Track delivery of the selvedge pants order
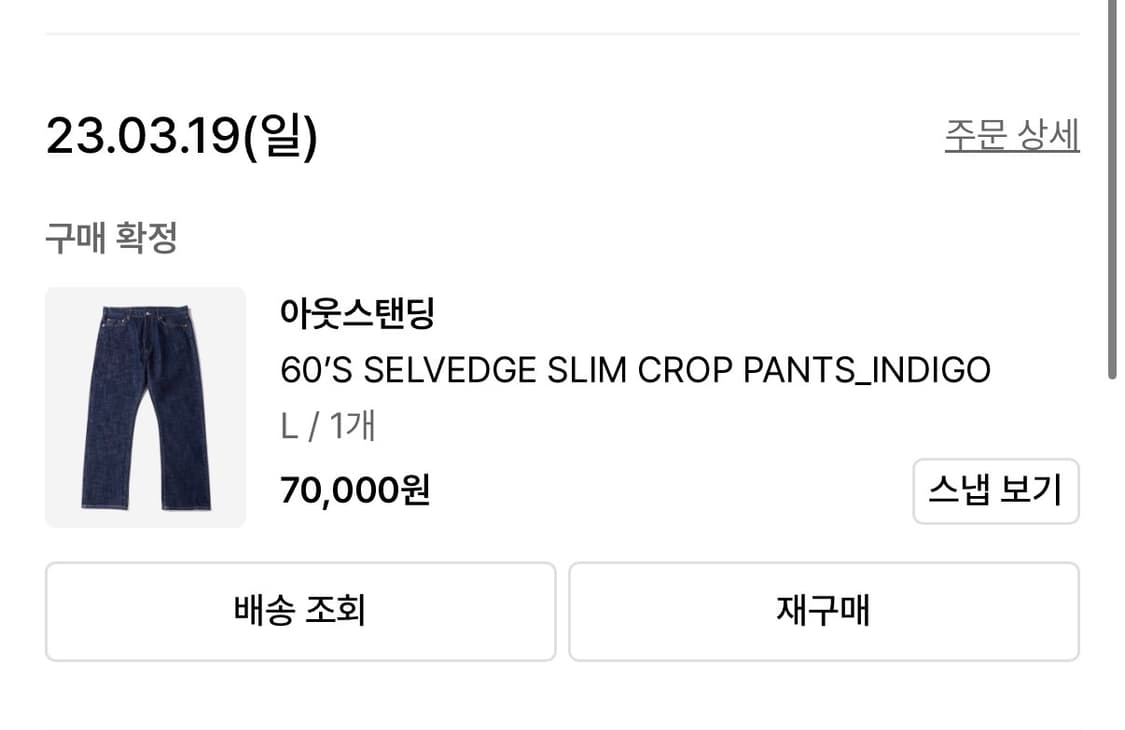 (300, 611)
